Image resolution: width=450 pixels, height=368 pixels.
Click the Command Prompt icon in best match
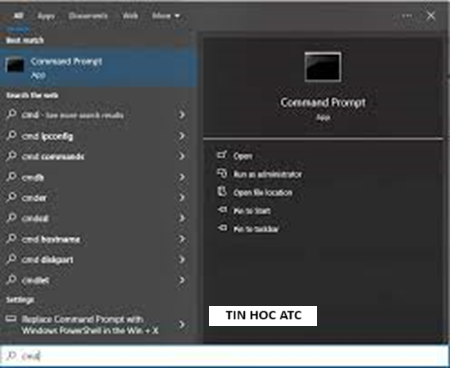tap(15, 65)
